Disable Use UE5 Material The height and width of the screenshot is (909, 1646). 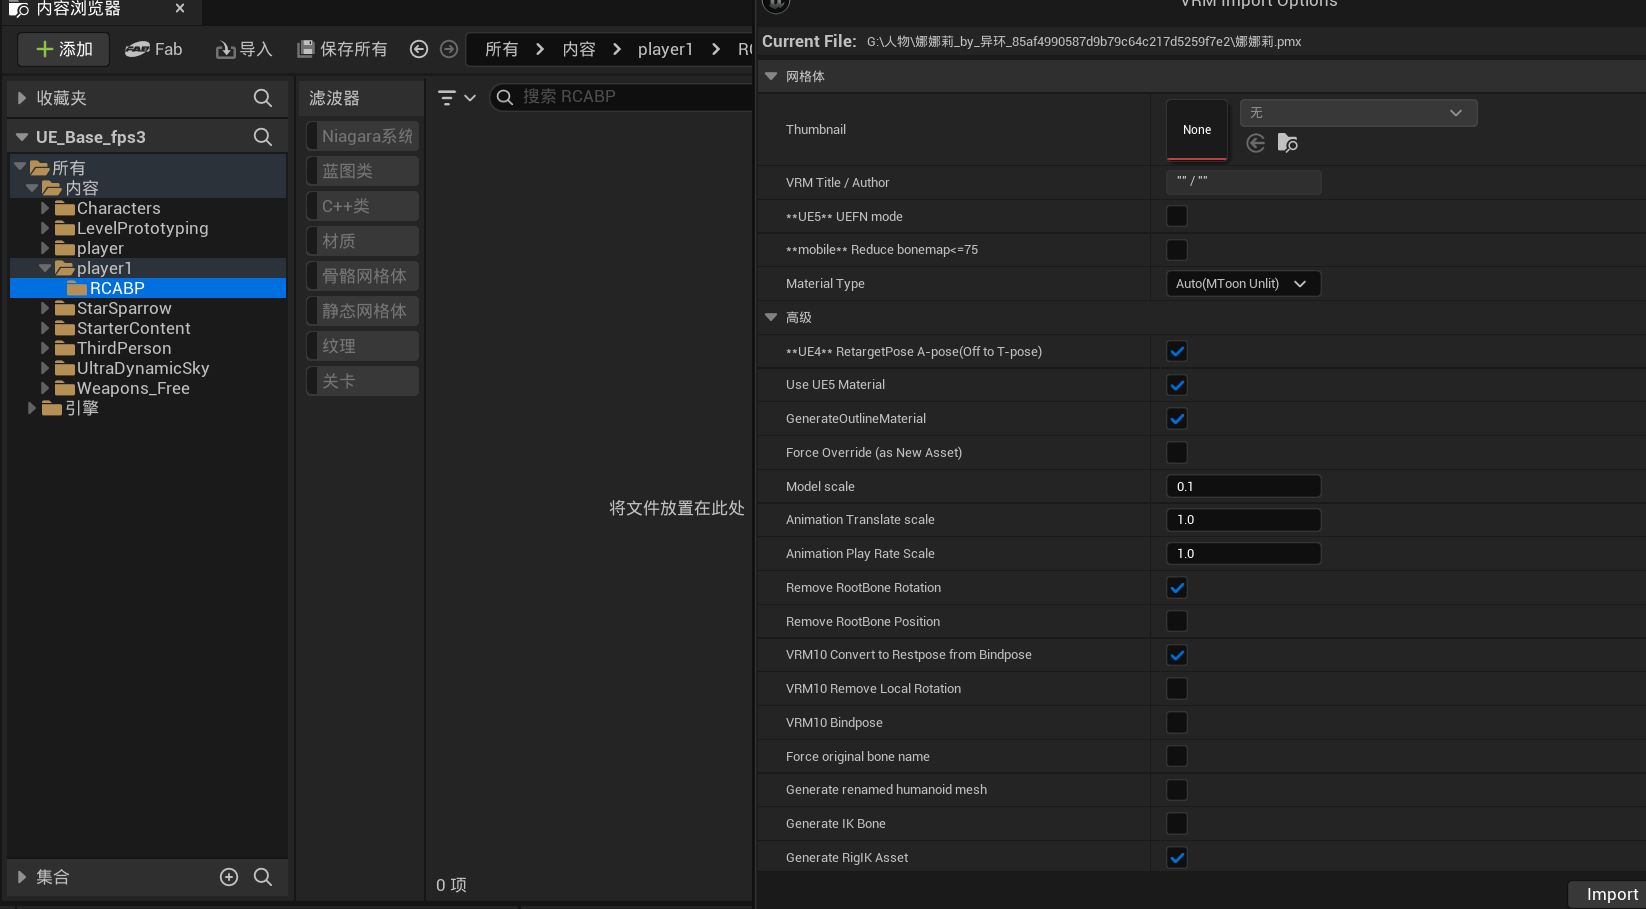click(x=1176, y=385)
